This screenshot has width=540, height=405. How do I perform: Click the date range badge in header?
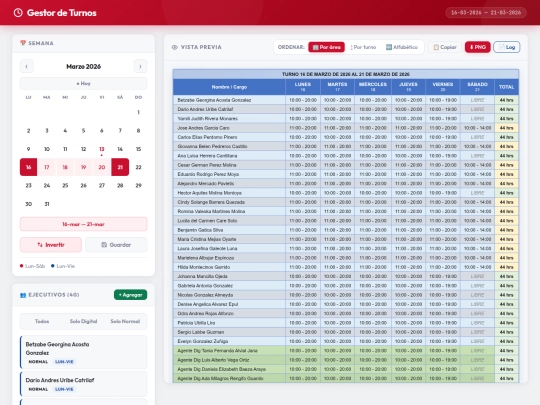coord(486,13)
